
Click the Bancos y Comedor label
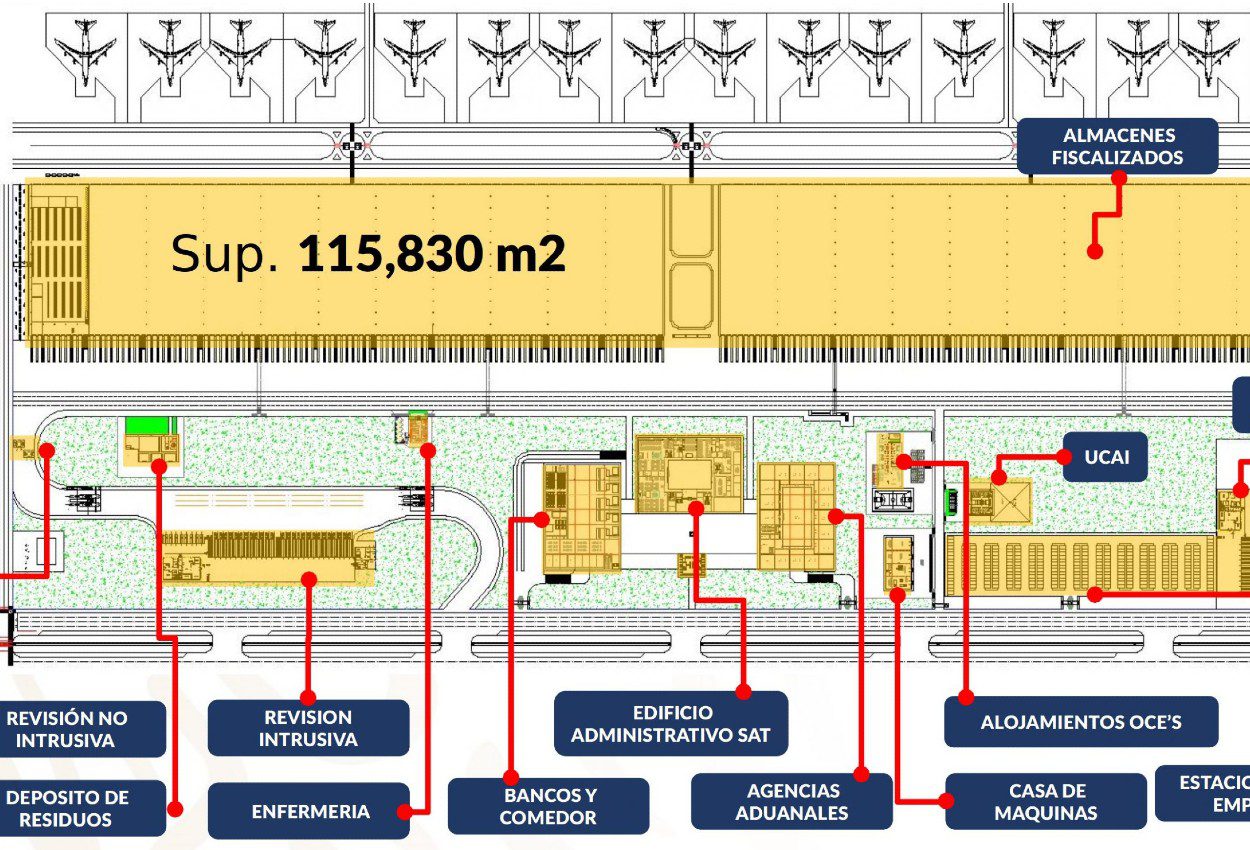pyautogui.click(x=548, y=806)
